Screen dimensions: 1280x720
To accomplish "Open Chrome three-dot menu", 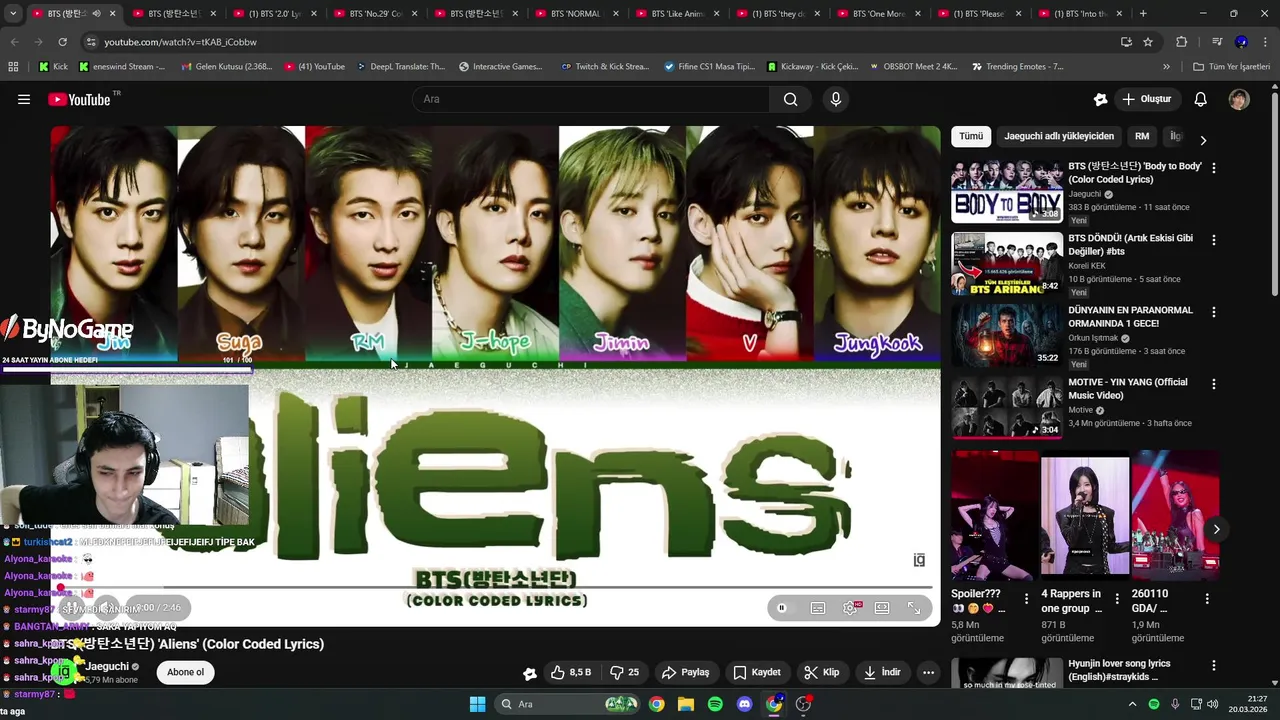I will pos(1265,42).
